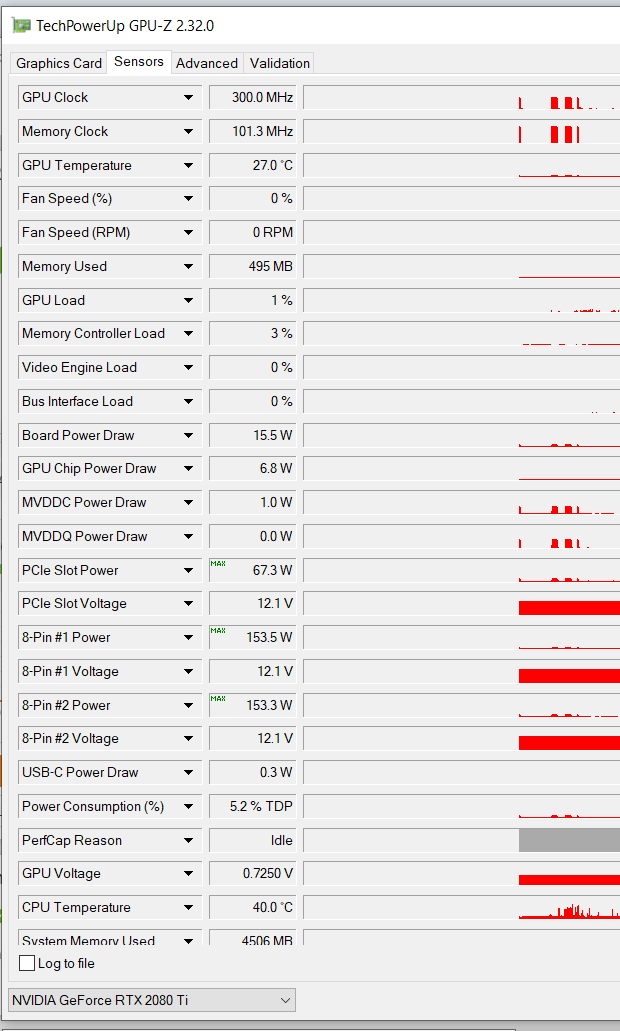Open Bus Interface Load dropdown
The height and width of the screenshot is (1031, 620).
188,402
